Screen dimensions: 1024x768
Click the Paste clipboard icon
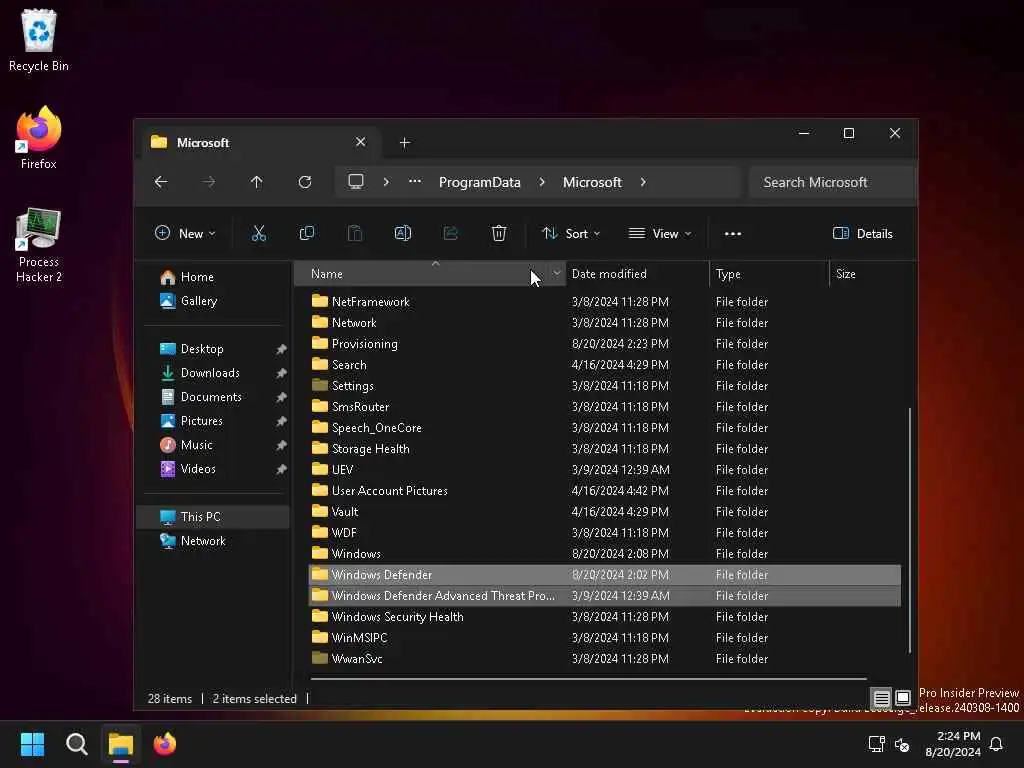pyautogui.click(x=355, y=233)
